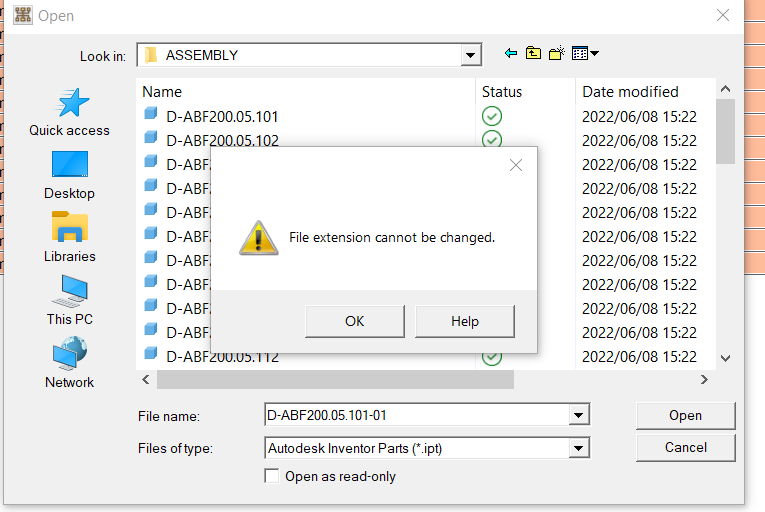The width and height of the screenshot is (765, 512).
Task: Expand the Look in folder dropdown
Action: 471,55
